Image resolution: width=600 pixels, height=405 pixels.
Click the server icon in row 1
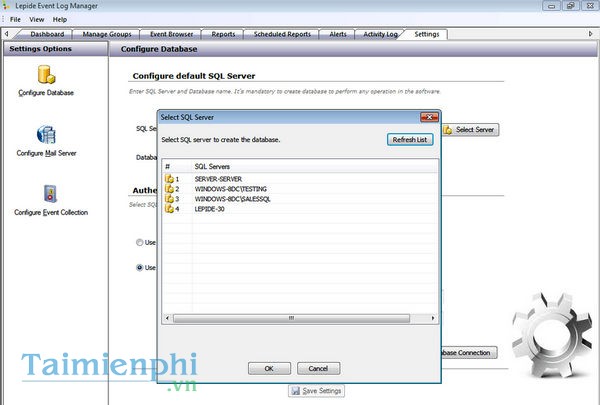[x=169, y=179]
